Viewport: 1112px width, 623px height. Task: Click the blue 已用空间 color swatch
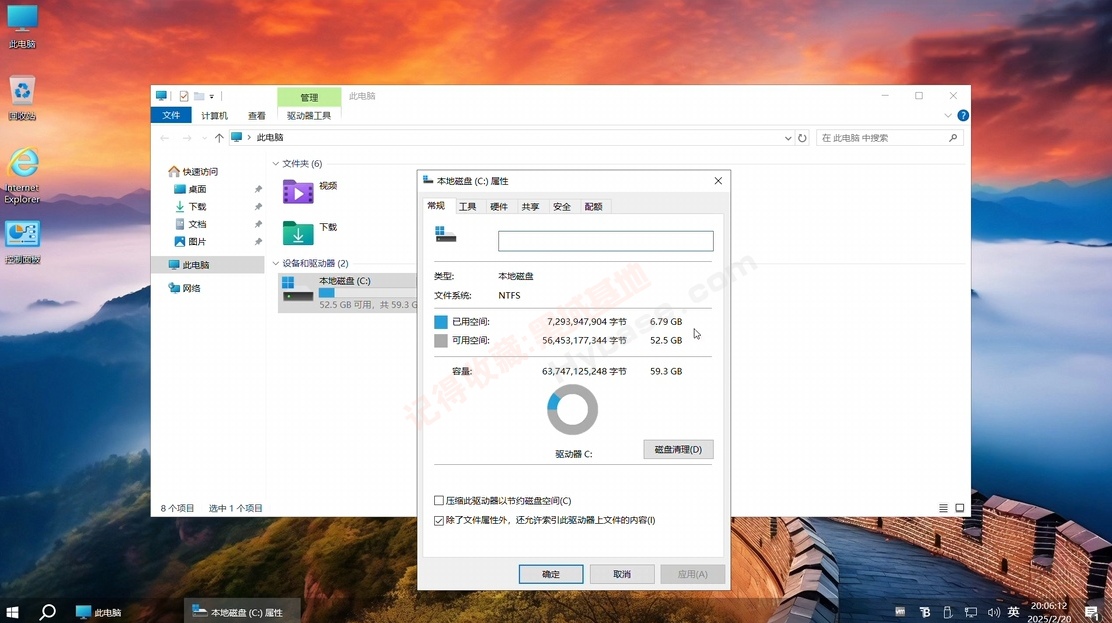(440, 321)
